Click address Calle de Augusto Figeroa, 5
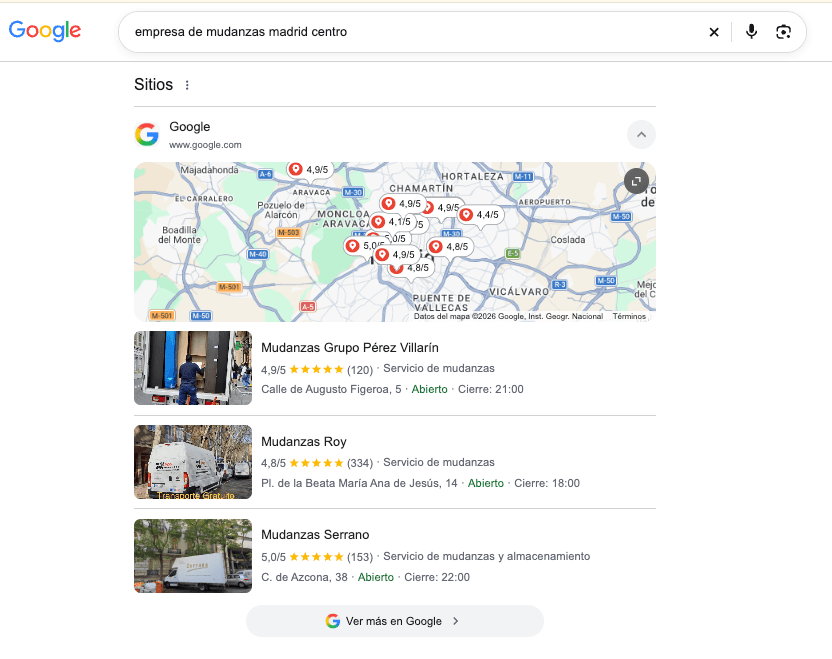This screenshot has width=832, height=659. point(331,389)
